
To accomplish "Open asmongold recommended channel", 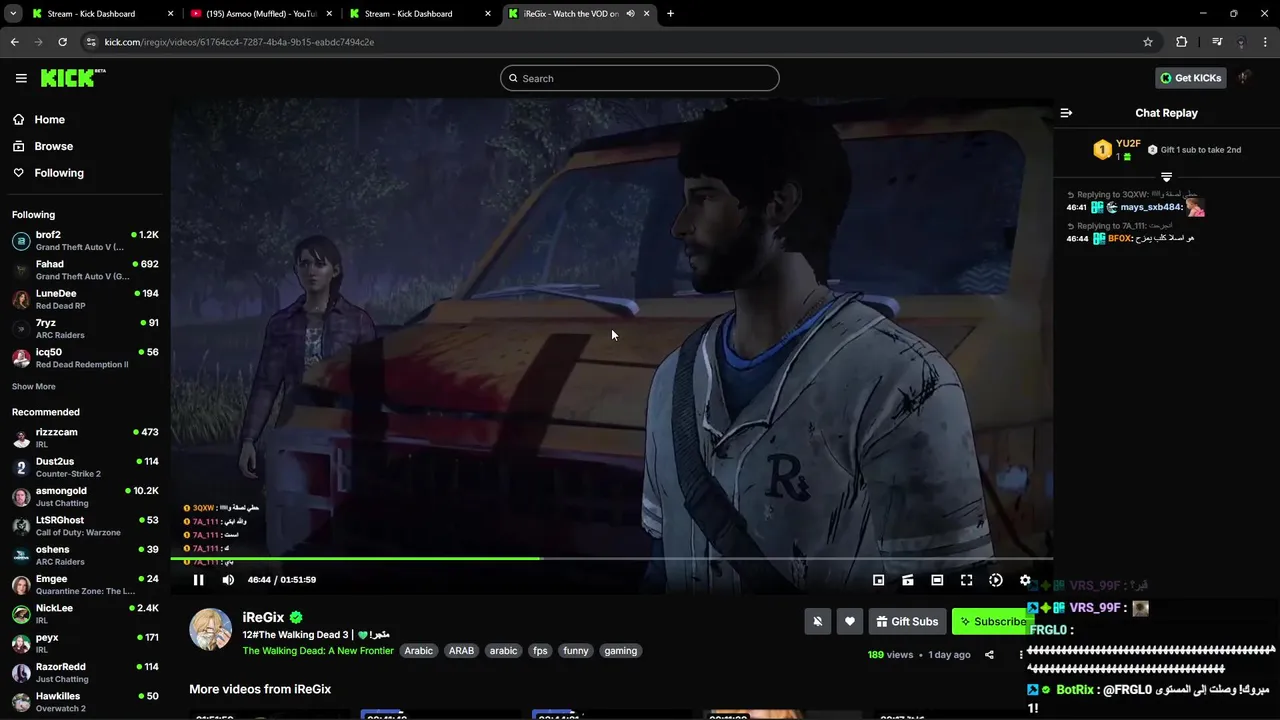I will (x=85, y=497).
